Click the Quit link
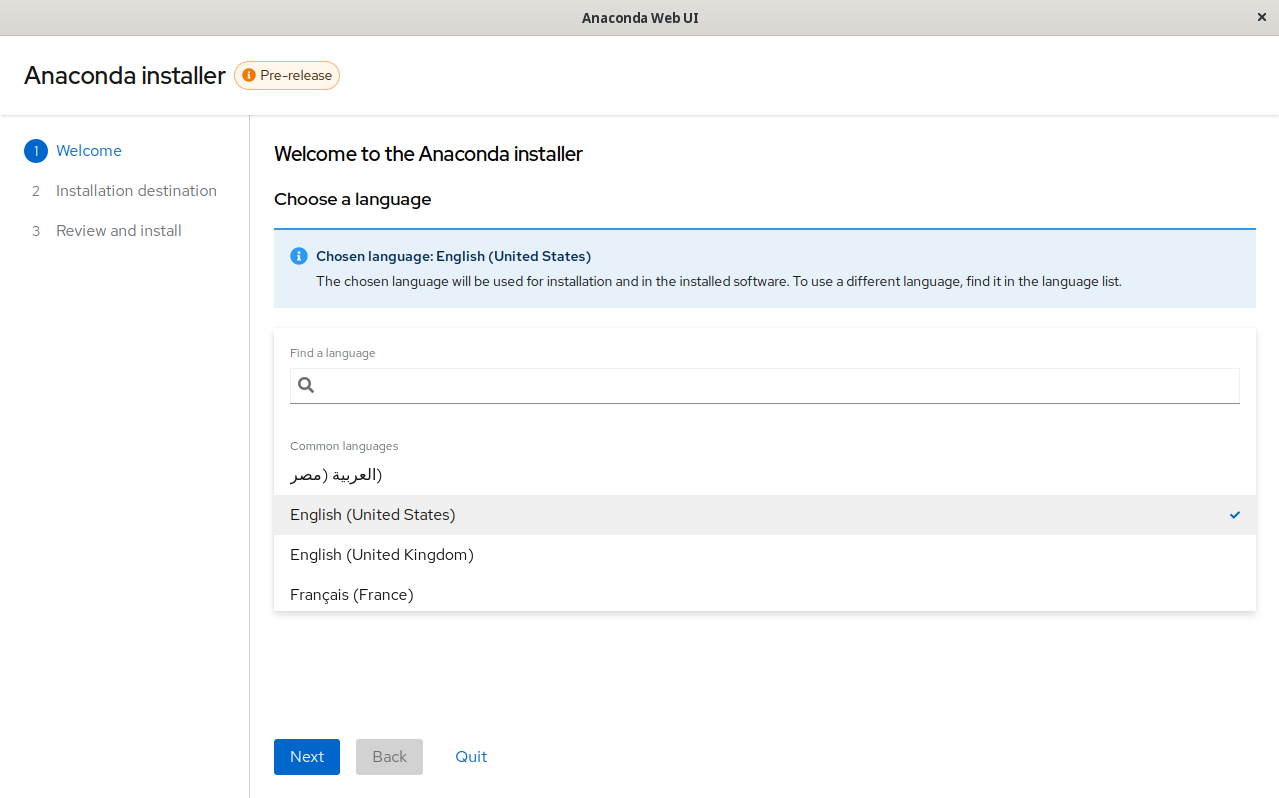Image resolution: width=1279 pixels, height=798 pixels. click(x=471, y=757)
